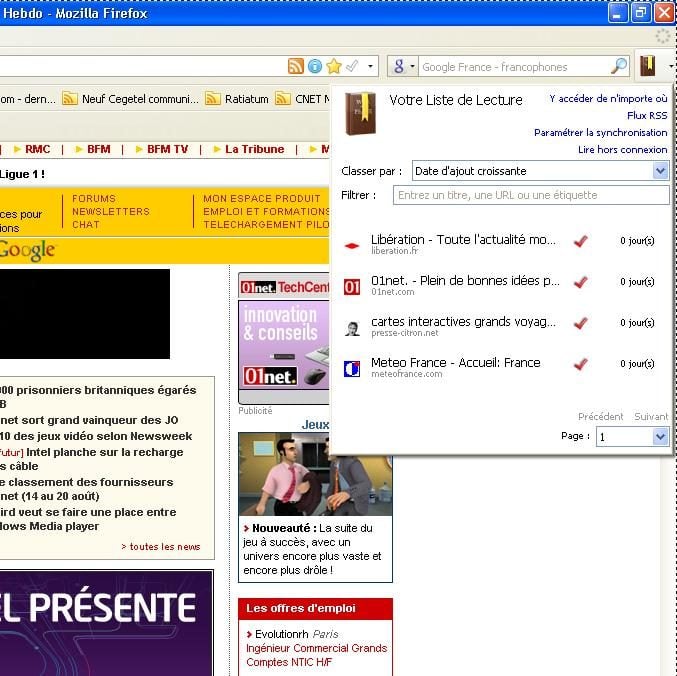The image size is (677, 676).
Task: Click the search magnifying glass icon
Action: pyautogui.click(x=619, y=67)
